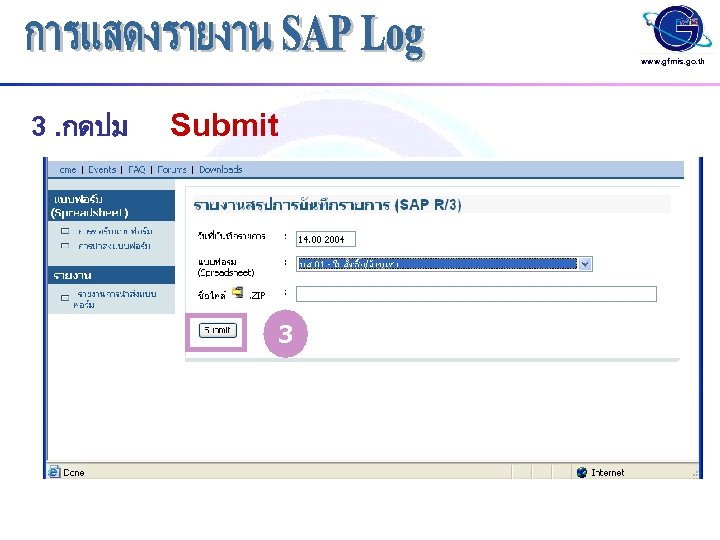Click the www.gfmis.go.th text under logo

click(672, 61)
